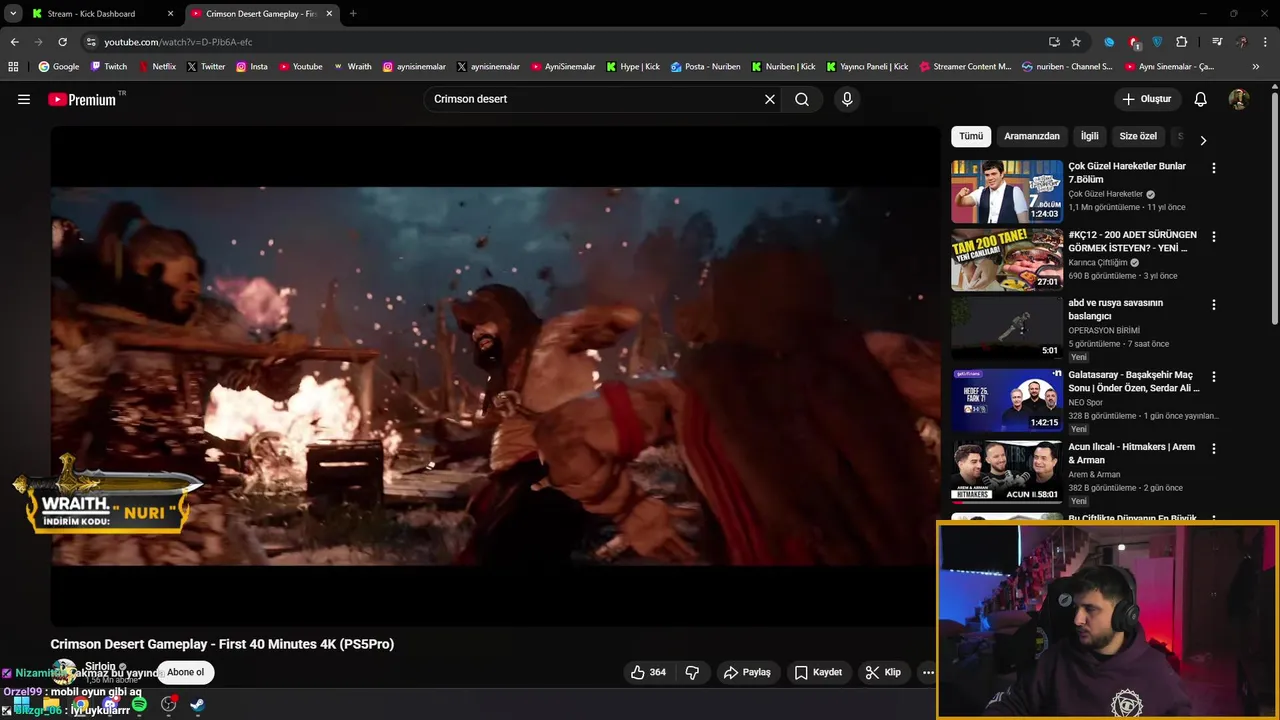The image size is (1280, 720).
Task: Click the address bar URL youtube.com/watch
Action: [x=178, y=42]
